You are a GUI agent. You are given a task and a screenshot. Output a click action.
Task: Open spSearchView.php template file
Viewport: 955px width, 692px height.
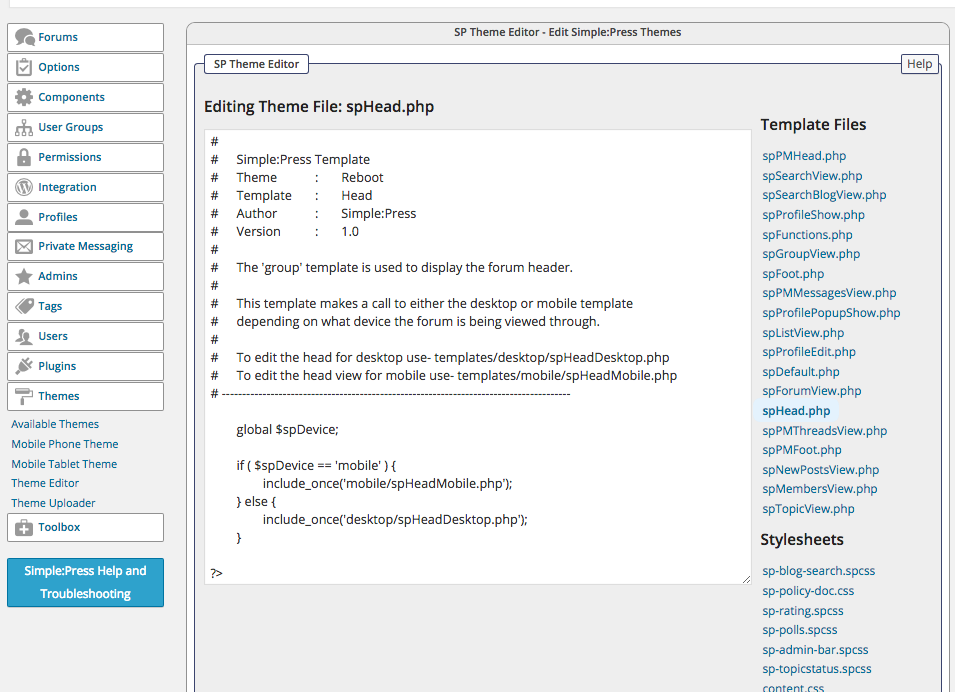point(812,176)
